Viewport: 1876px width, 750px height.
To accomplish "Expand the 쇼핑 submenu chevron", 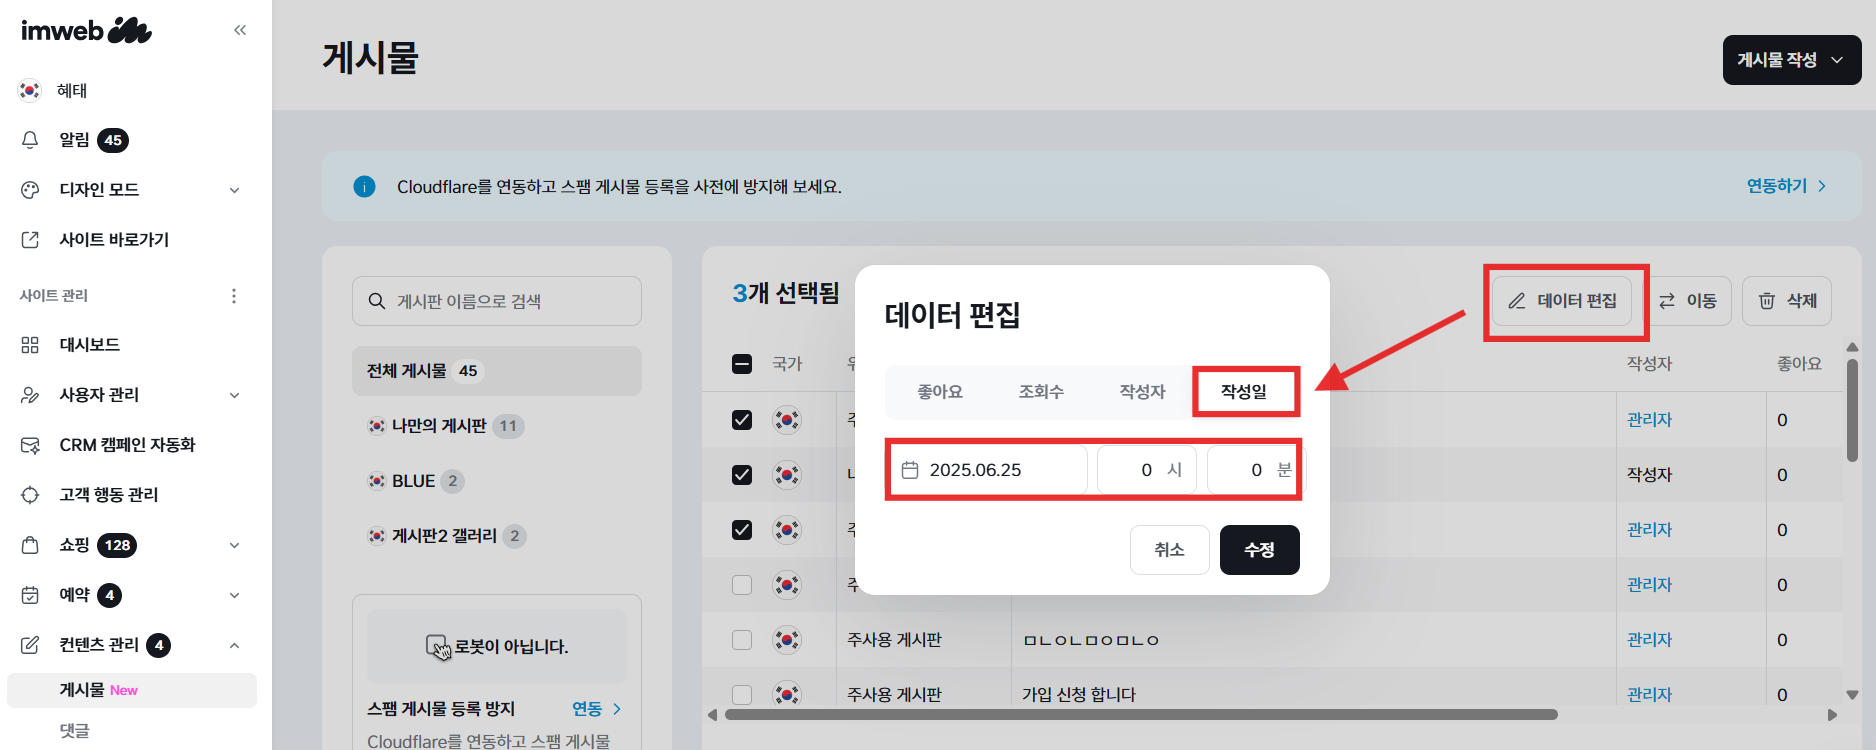I will coord(235,545).
